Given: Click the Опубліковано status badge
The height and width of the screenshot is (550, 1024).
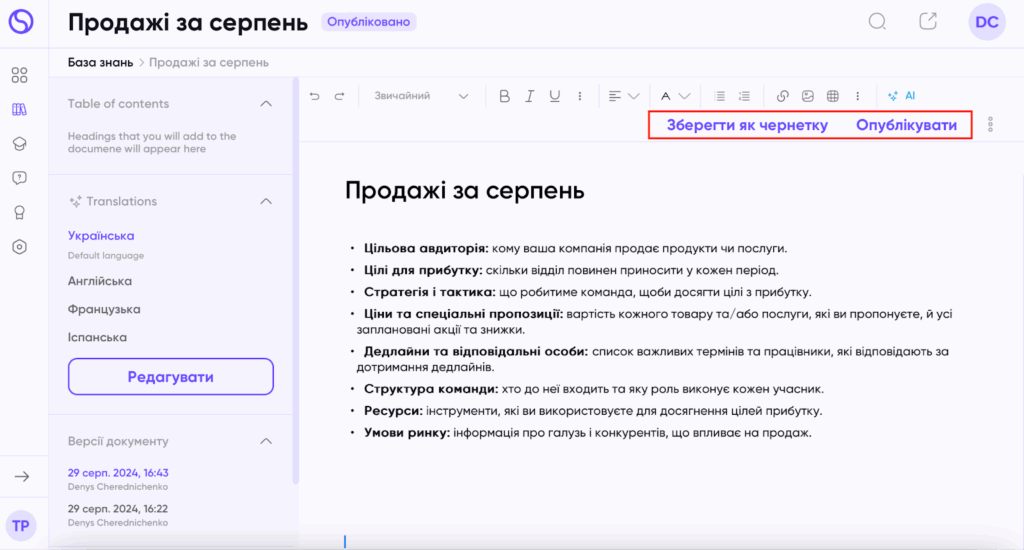Looking at the screenshot, I should coord(368,22).
